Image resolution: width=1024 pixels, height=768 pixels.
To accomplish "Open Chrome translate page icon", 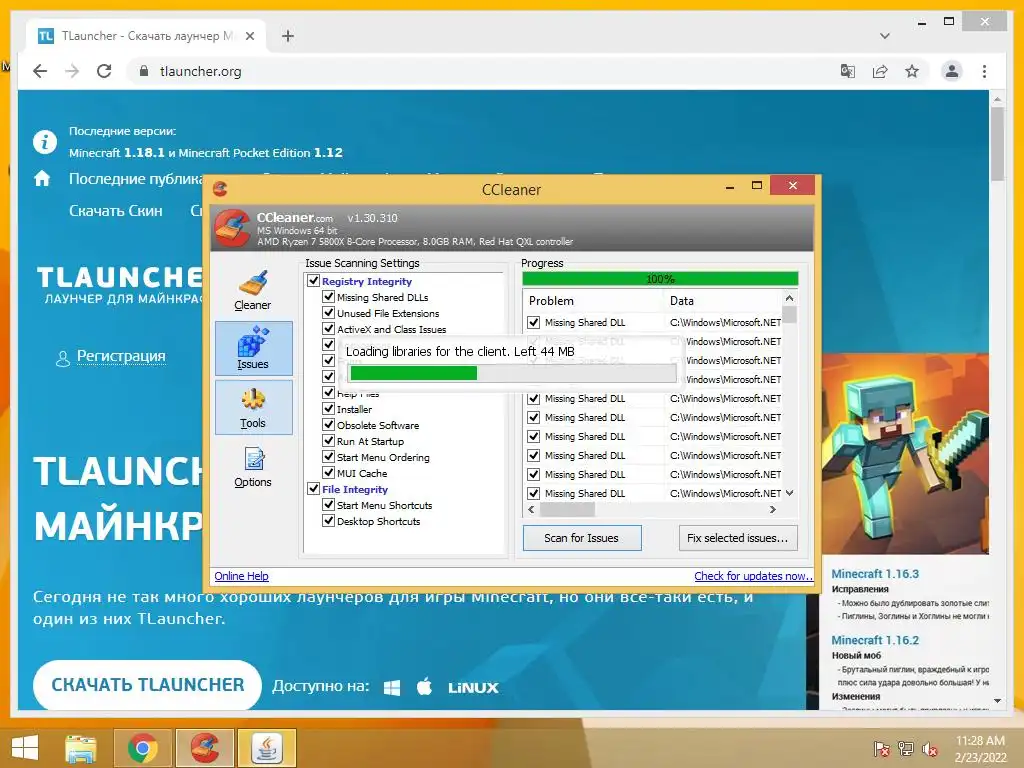I will coord(848,71).
